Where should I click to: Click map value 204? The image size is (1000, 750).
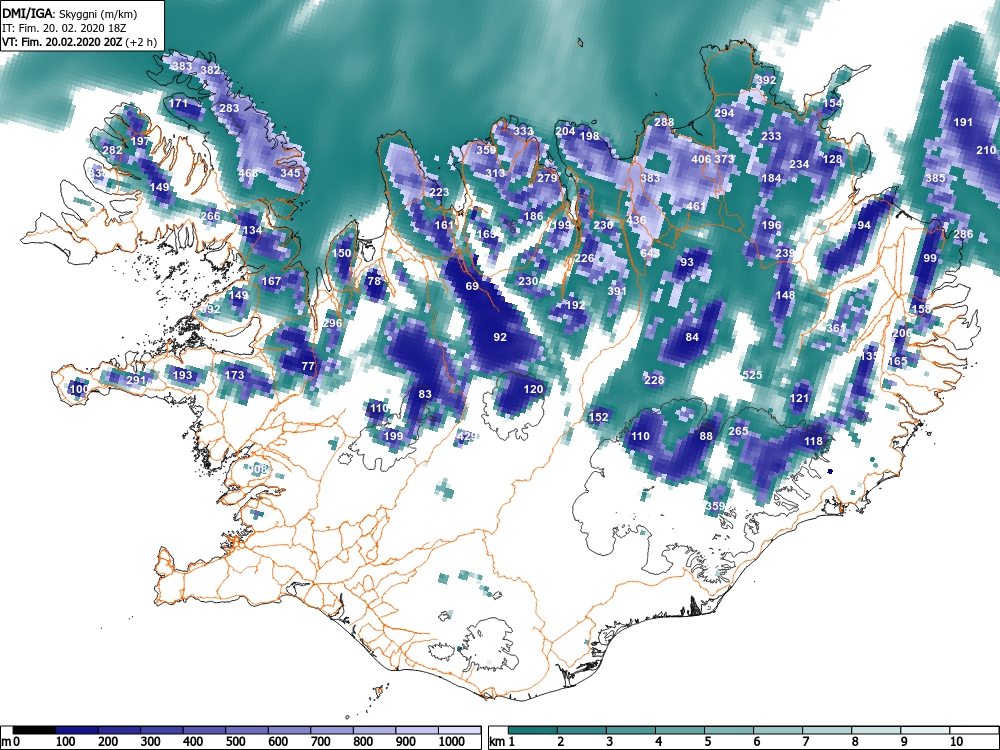click(565, 131)
